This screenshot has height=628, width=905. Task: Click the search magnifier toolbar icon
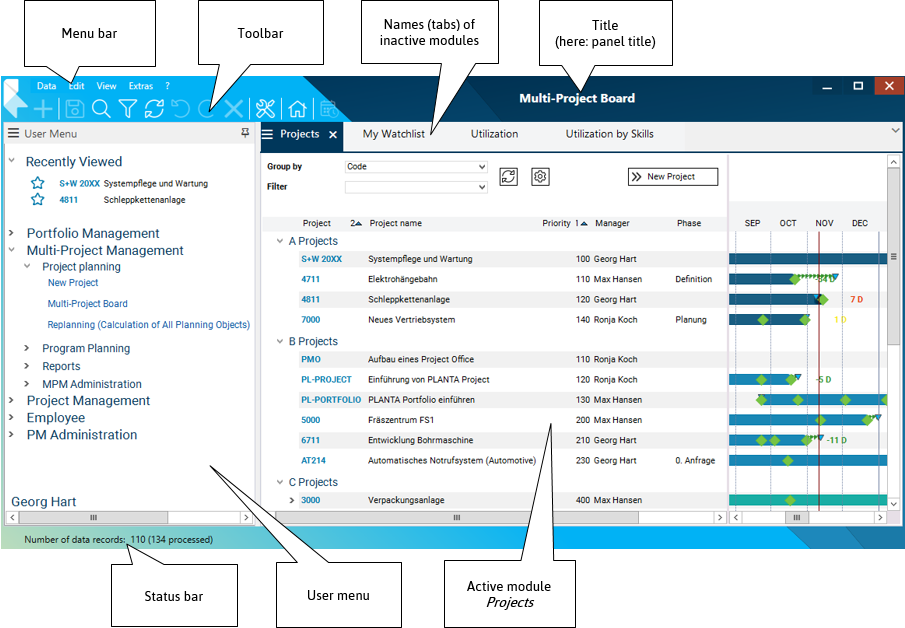coord(101,109)
